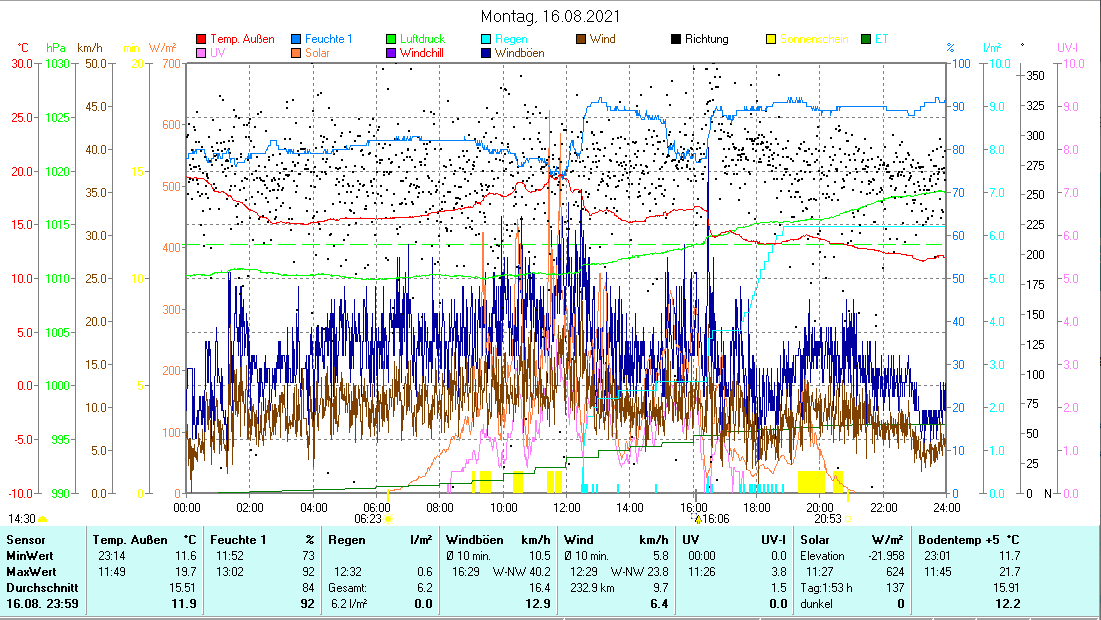This screenshot has width=1101, height=620.
Task: Click the 12:00 label on the time axis
Action: click(x=566, y=506)
